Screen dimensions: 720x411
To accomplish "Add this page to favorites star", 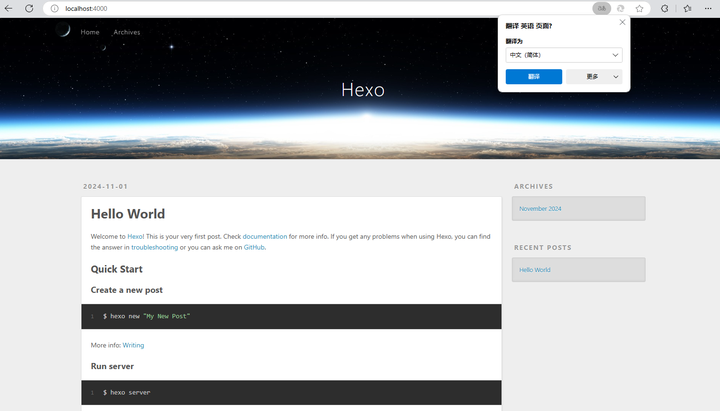I will tap(640, 8).
